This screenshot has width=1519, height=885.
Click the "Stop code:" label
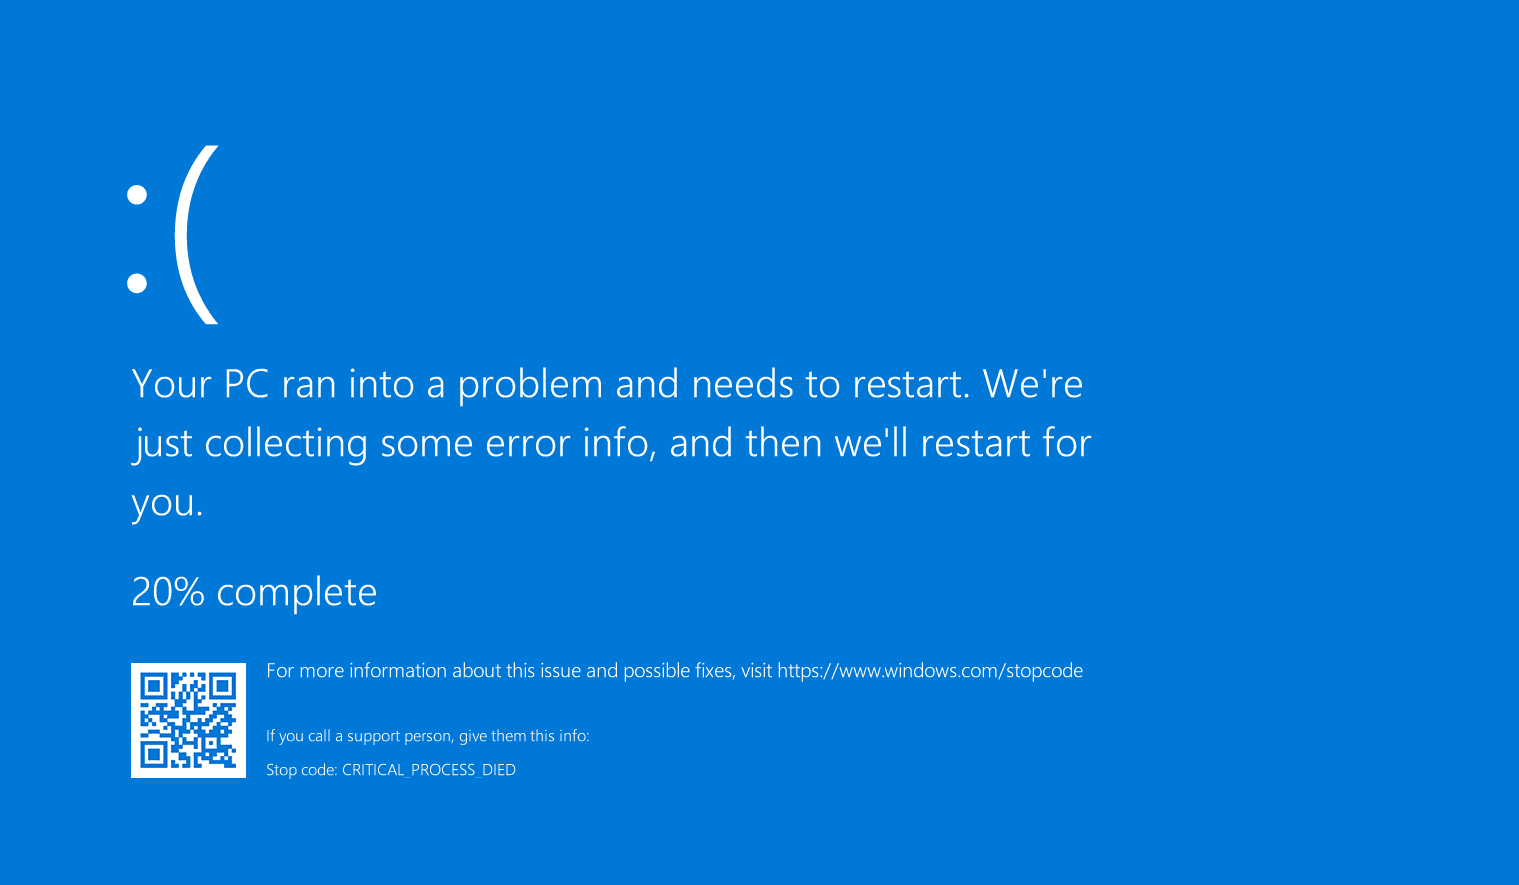click(302, 770)
